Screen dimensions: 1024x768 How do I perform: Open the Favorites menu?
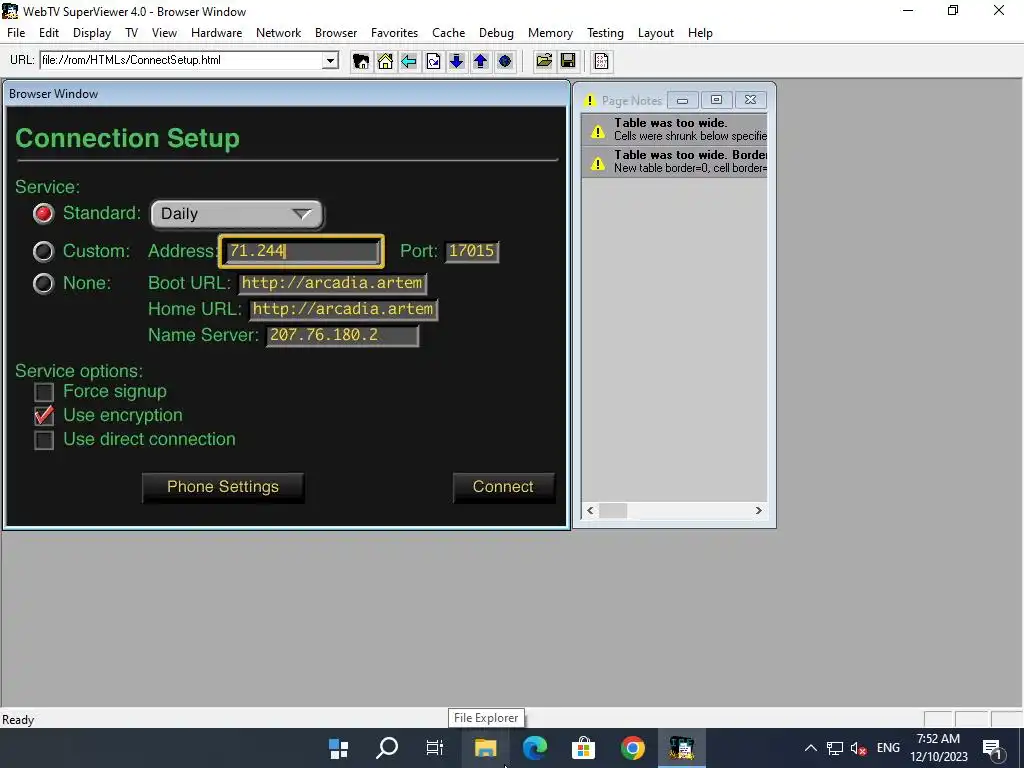tap(394, 33)
